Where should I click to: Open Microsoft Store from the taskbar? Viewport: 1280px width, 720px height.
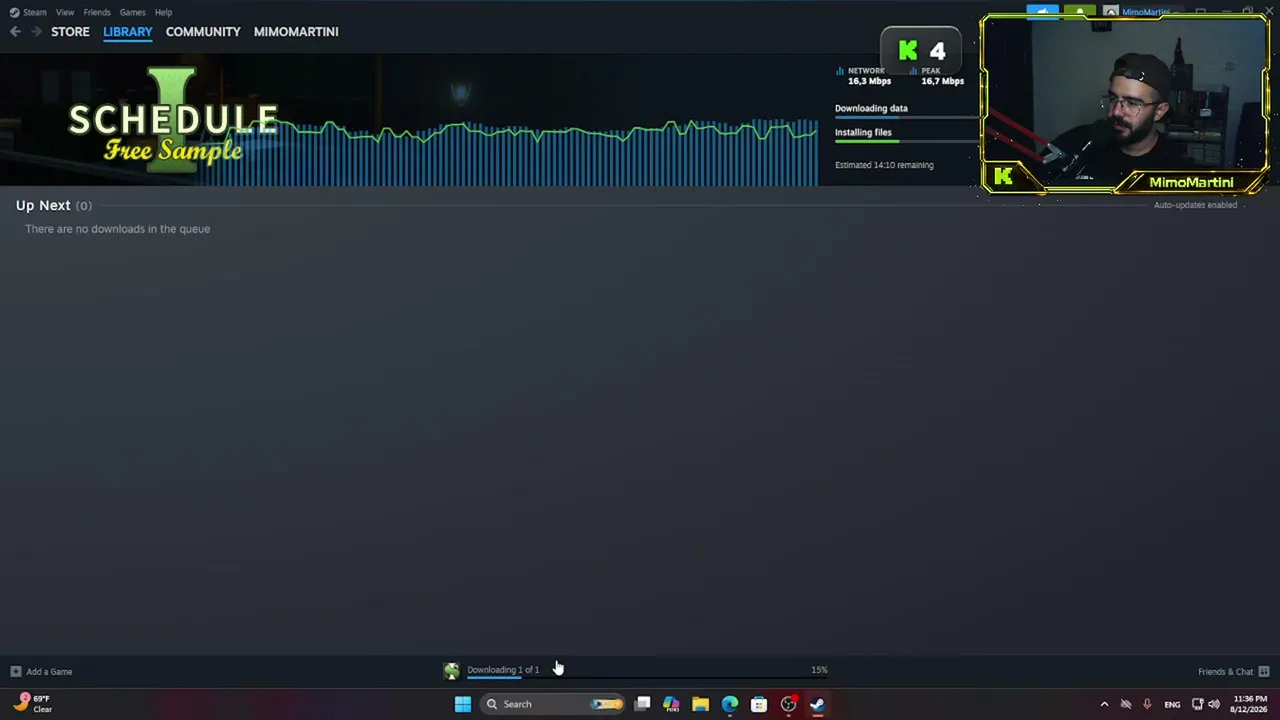[x=759, y=704]
